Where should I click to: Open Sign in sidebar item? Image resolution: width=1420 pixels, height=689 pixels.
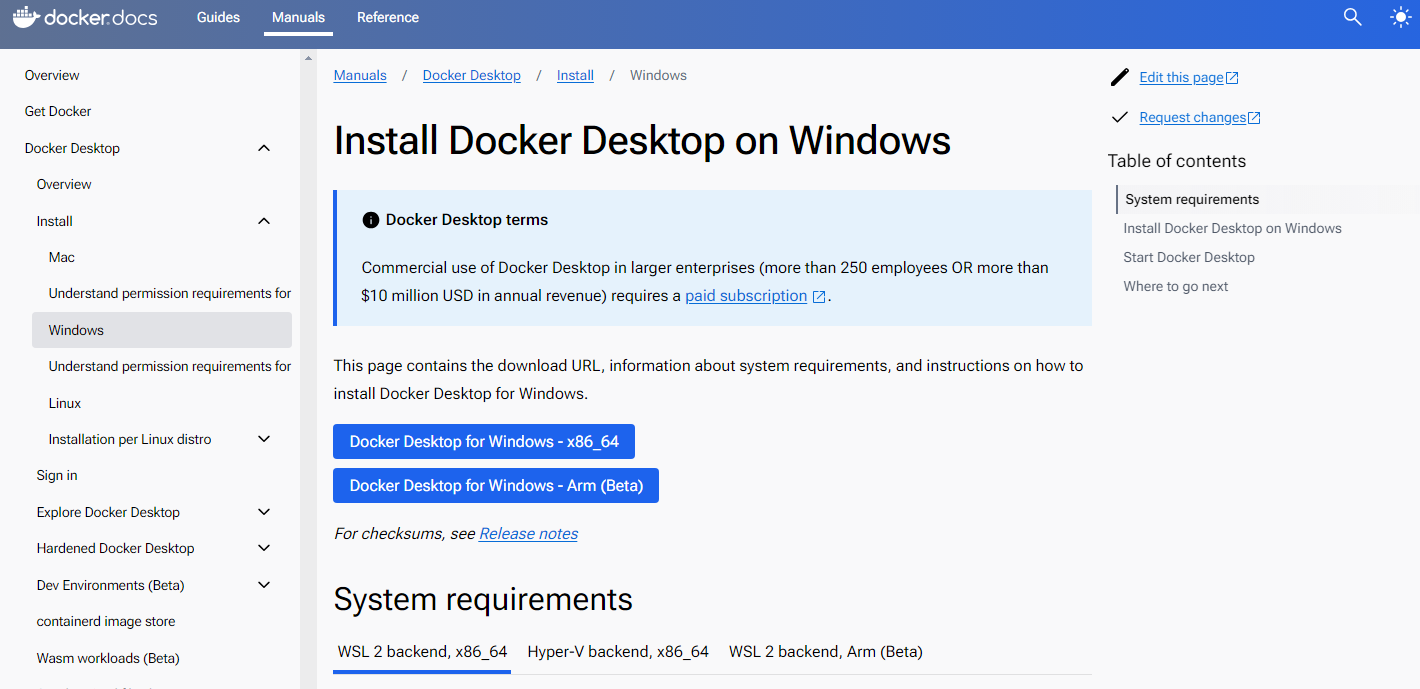pyautogui.click(x=57, y=475)
